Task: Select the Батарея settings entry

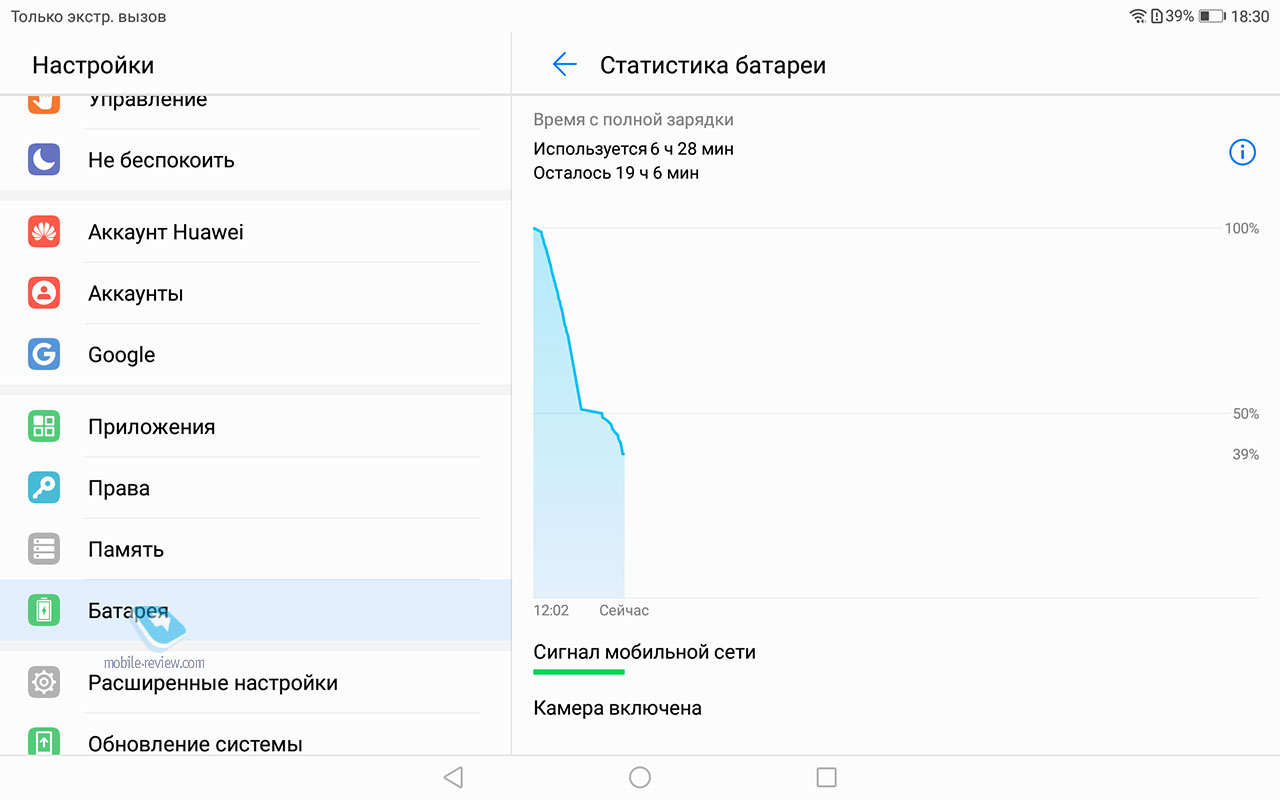Action: [x=255, y=610]
